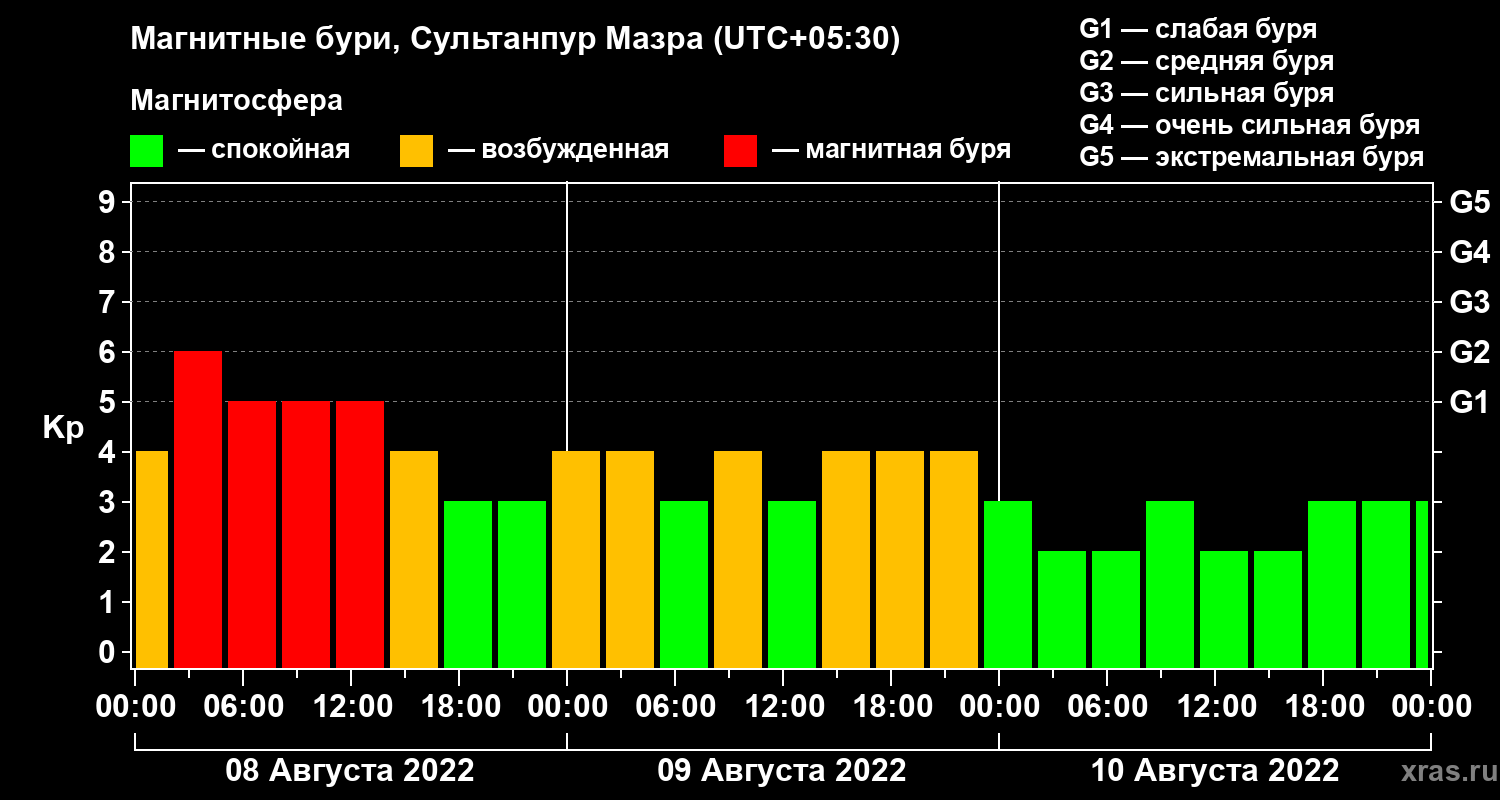Select the red bar above 12:00 on 08 Августа
The width and height of the screenshot is (1500, 800).
(x=360, y=534)
